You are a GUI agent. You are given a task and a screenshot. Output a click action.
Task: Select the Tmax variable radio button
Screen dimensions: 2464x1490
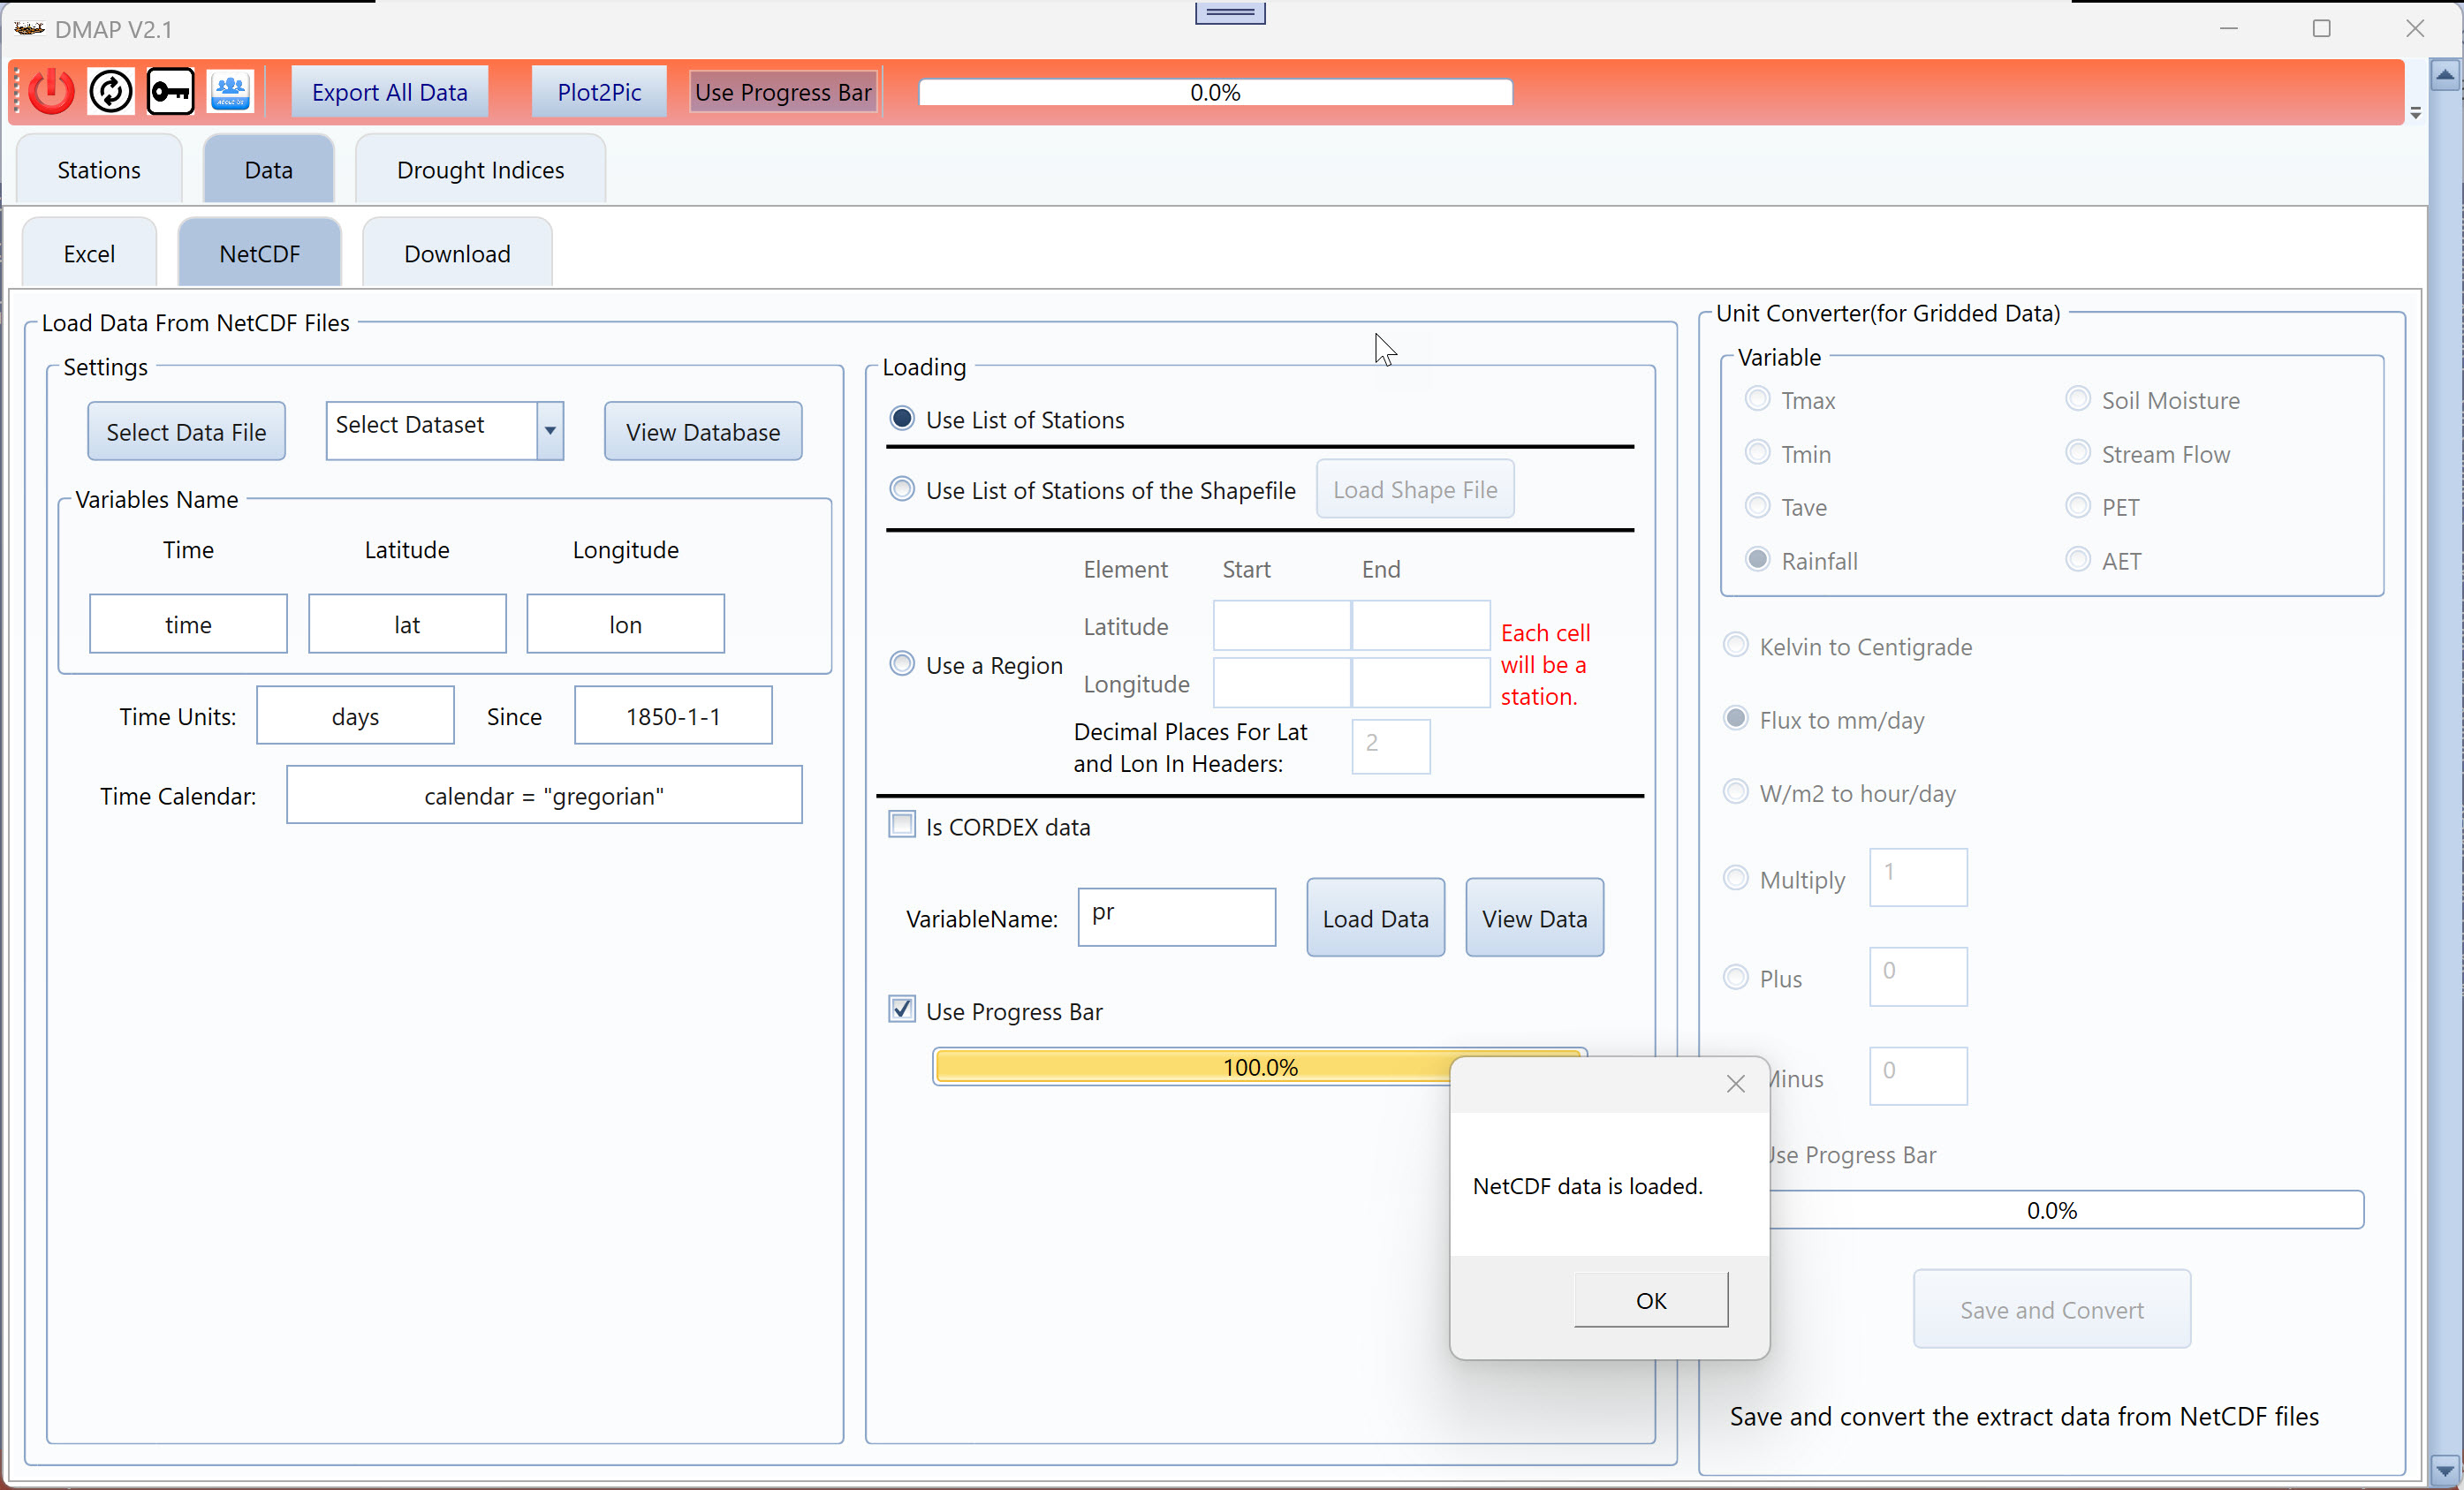point(1757,399)
